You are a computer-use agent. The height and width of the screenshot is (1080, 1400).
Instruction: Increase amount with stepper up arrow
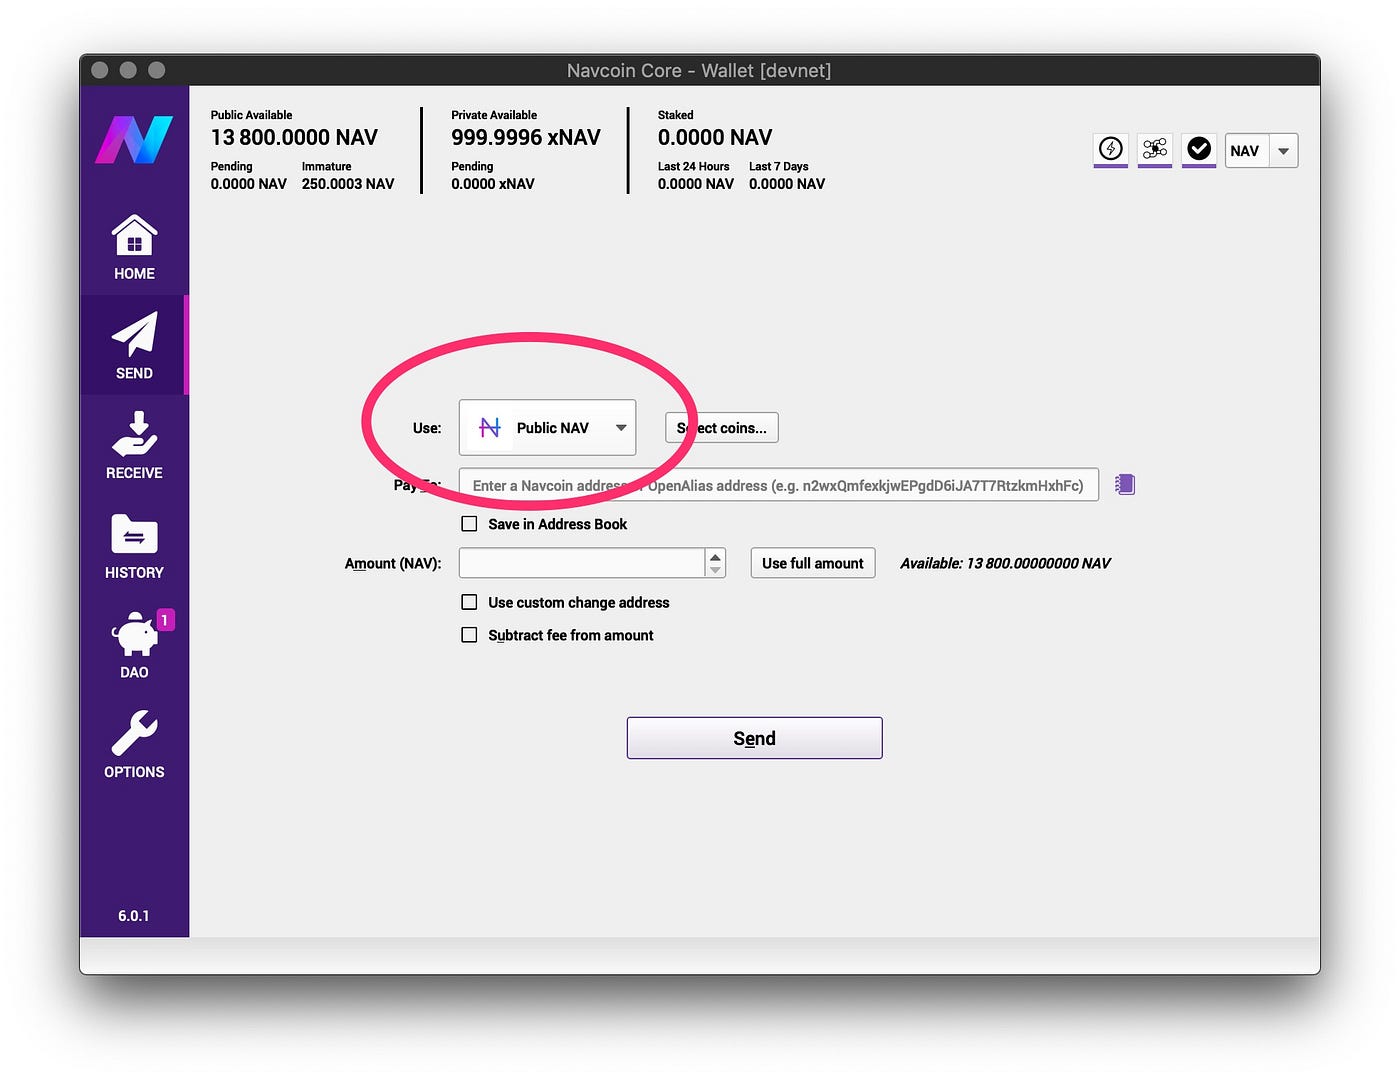pyautogui.click(x=715, y=557)
